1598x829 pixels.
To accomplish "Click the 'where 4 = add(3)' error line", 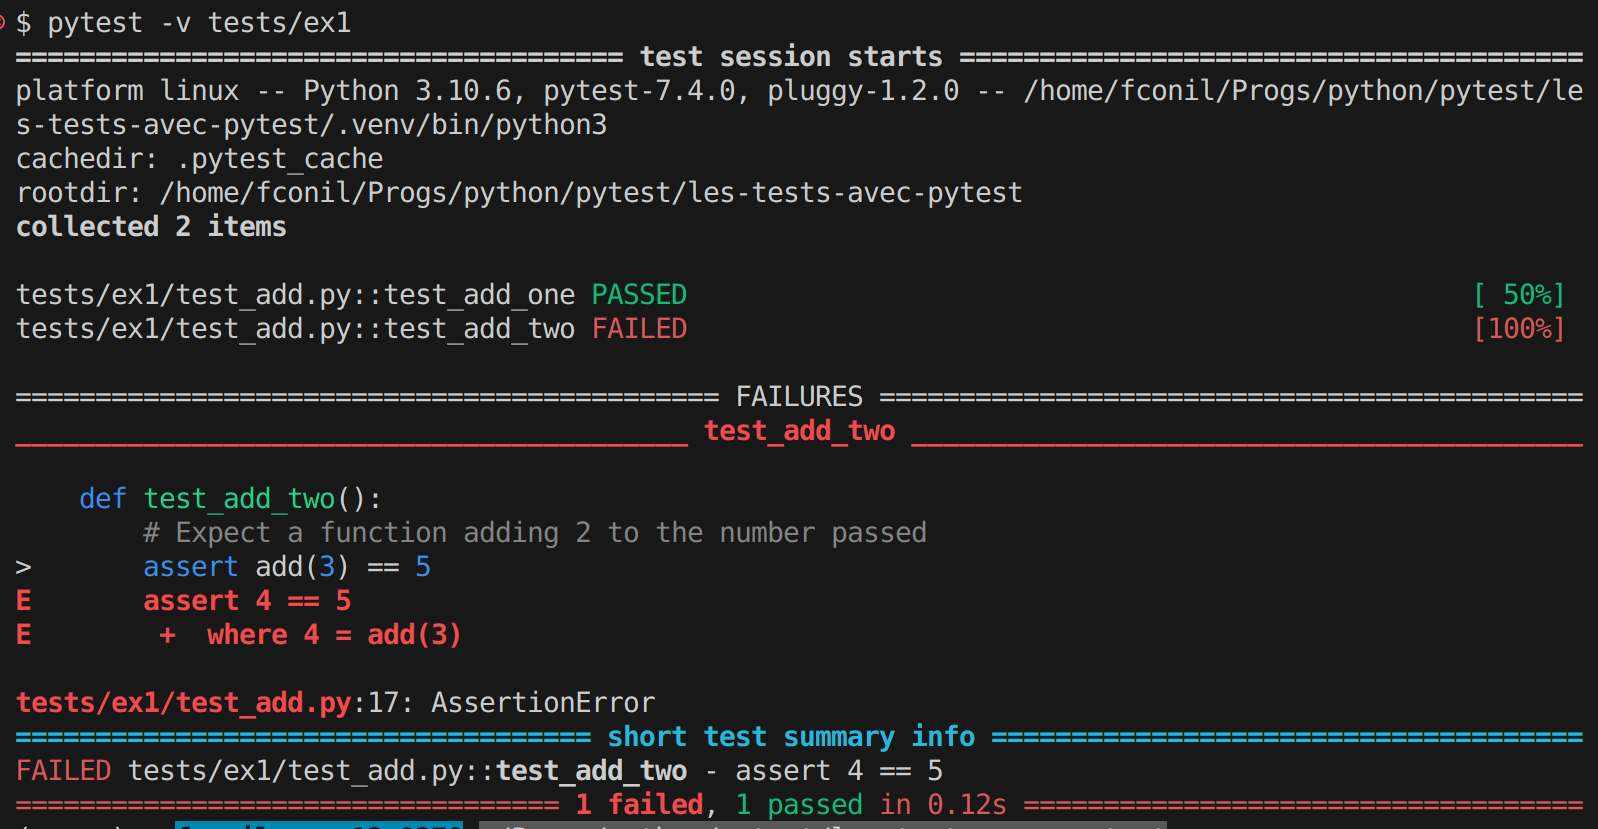I will (x=333, y=635).
